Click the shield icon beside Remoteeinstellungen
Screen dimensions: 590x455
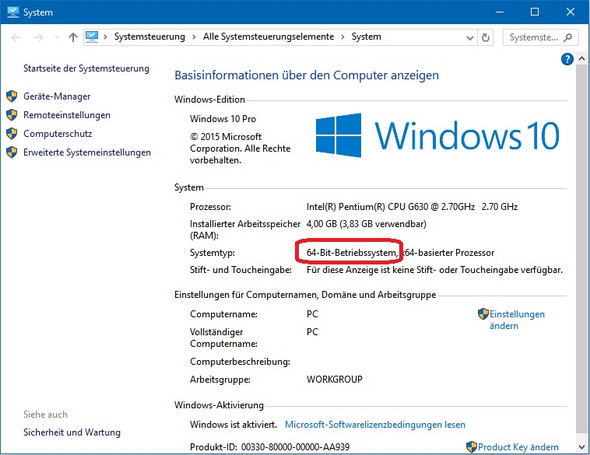tap(12, 115)
